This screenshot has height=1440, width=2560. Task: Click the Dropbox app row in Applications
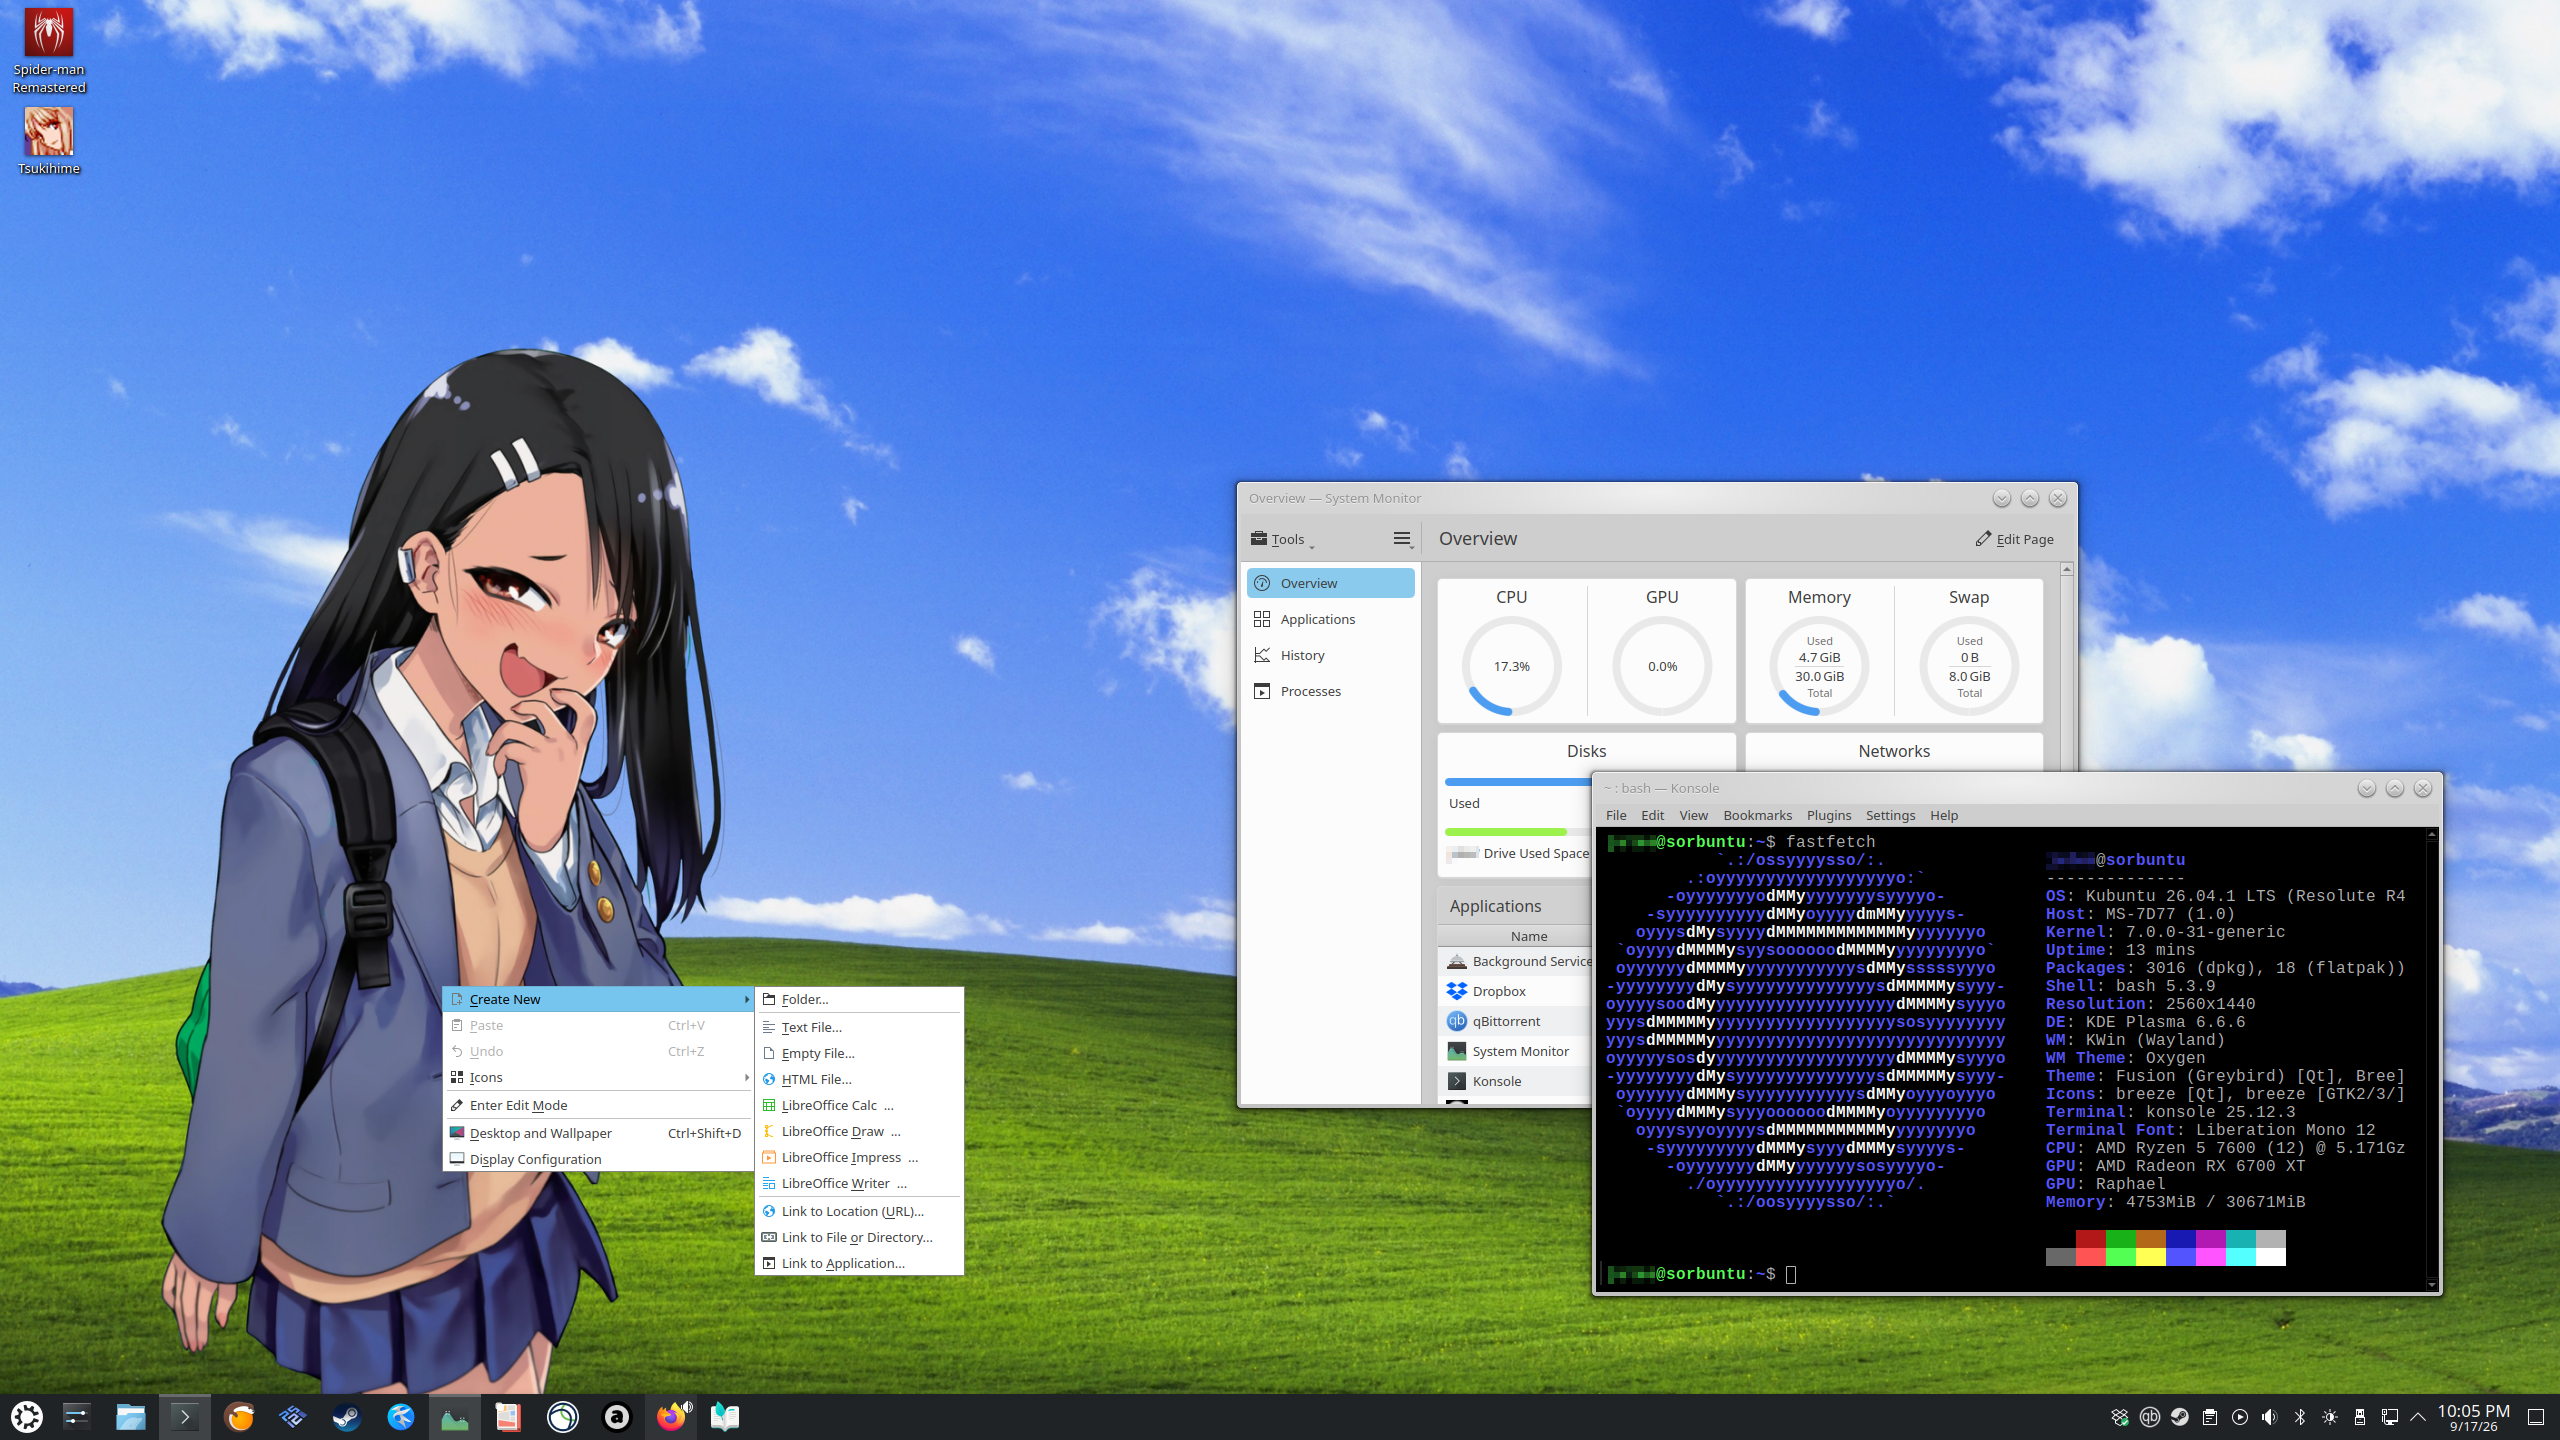(1517, 991)
